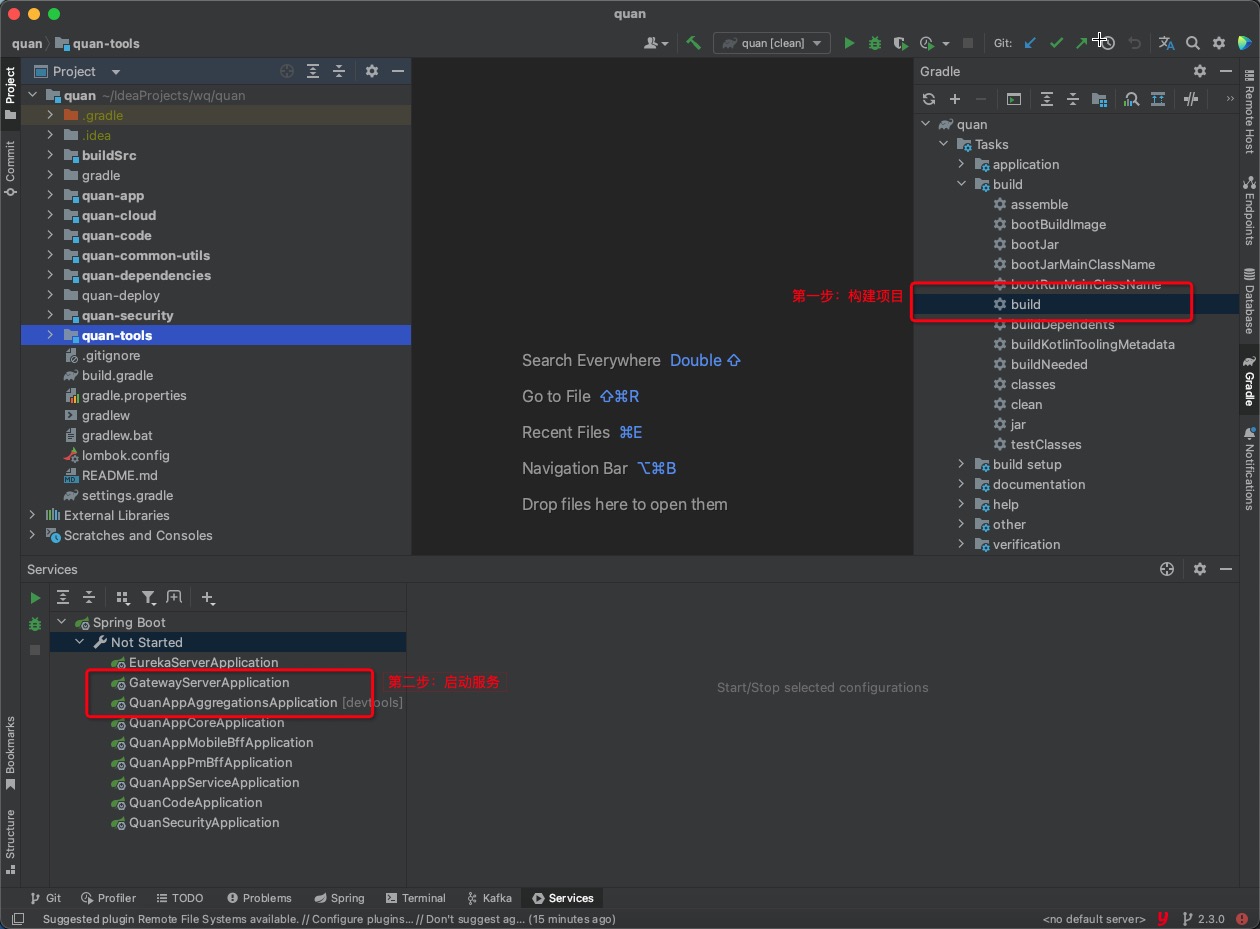Click Git branch 2.3.0 in status bar

pyautogui.click(x=1203, y=919)
